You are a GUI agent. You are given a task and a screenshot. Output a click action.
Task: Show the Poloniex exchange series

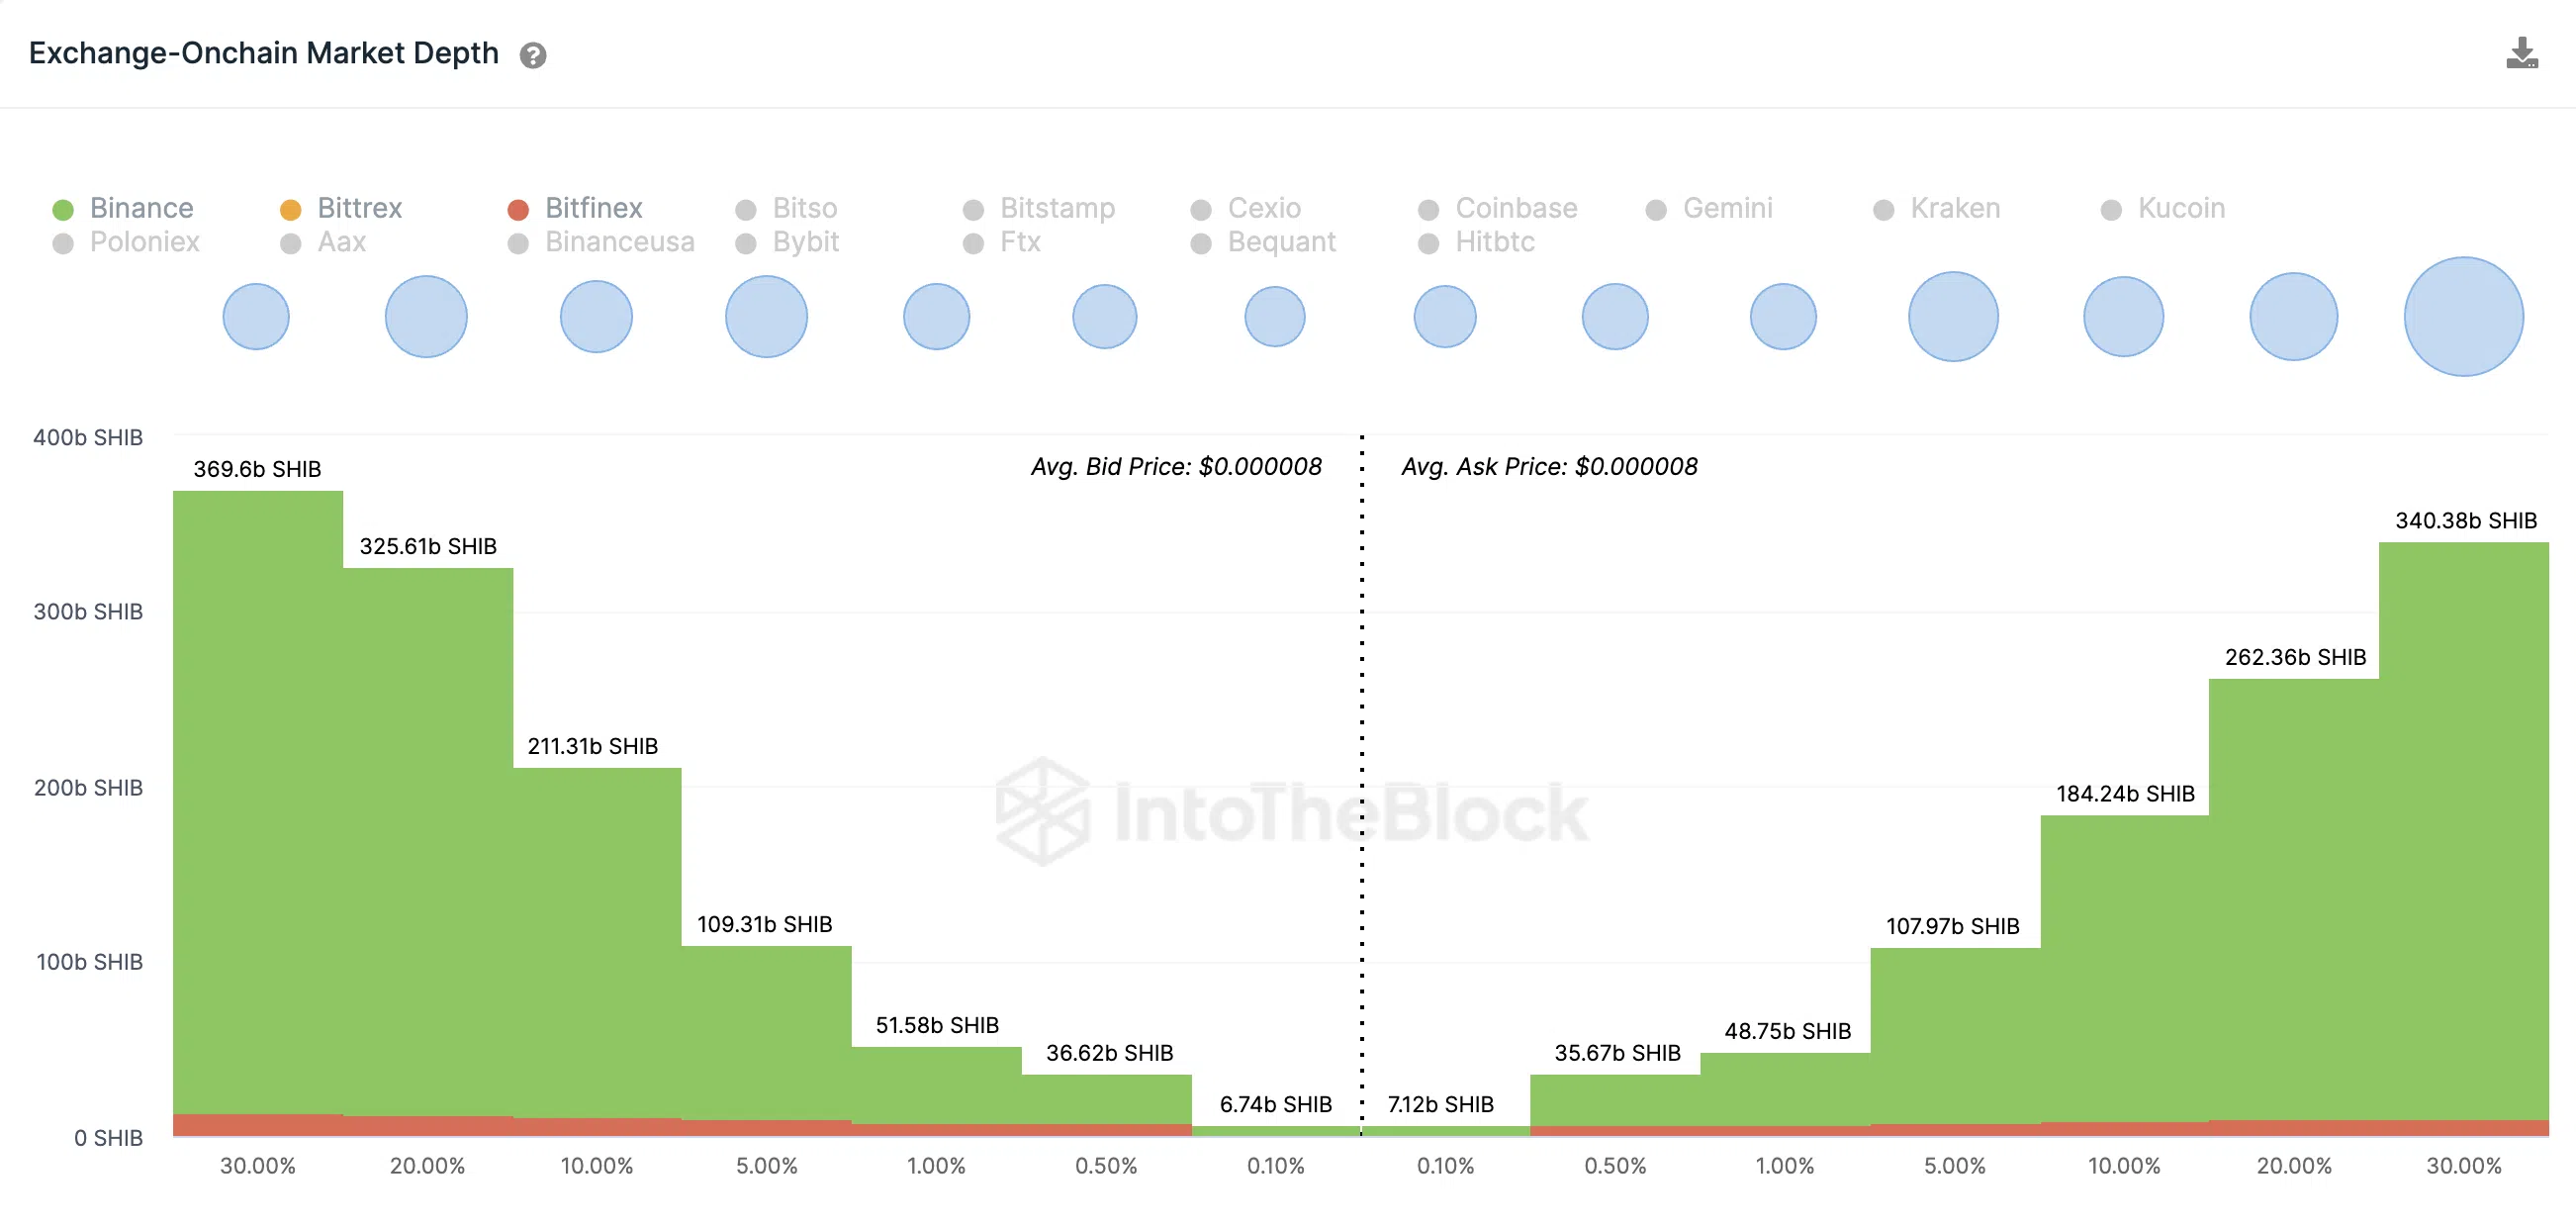(x=126, y=242)
